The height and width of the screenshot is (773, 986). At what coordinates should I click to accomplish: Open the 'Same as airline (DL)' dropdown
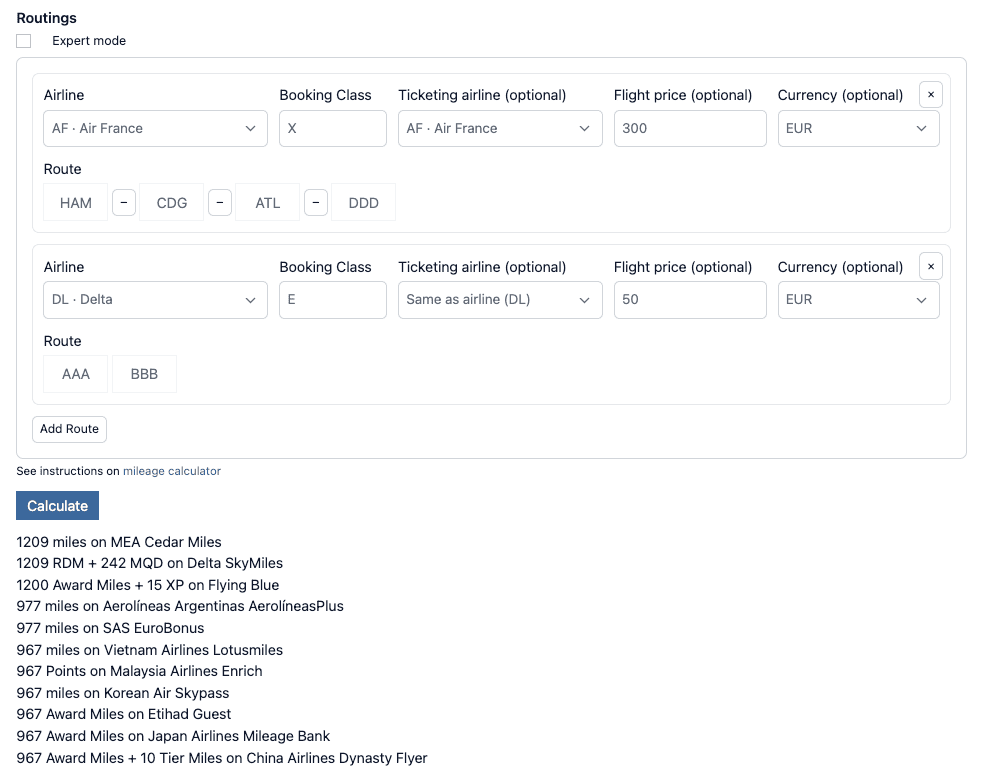coord(500,300)
